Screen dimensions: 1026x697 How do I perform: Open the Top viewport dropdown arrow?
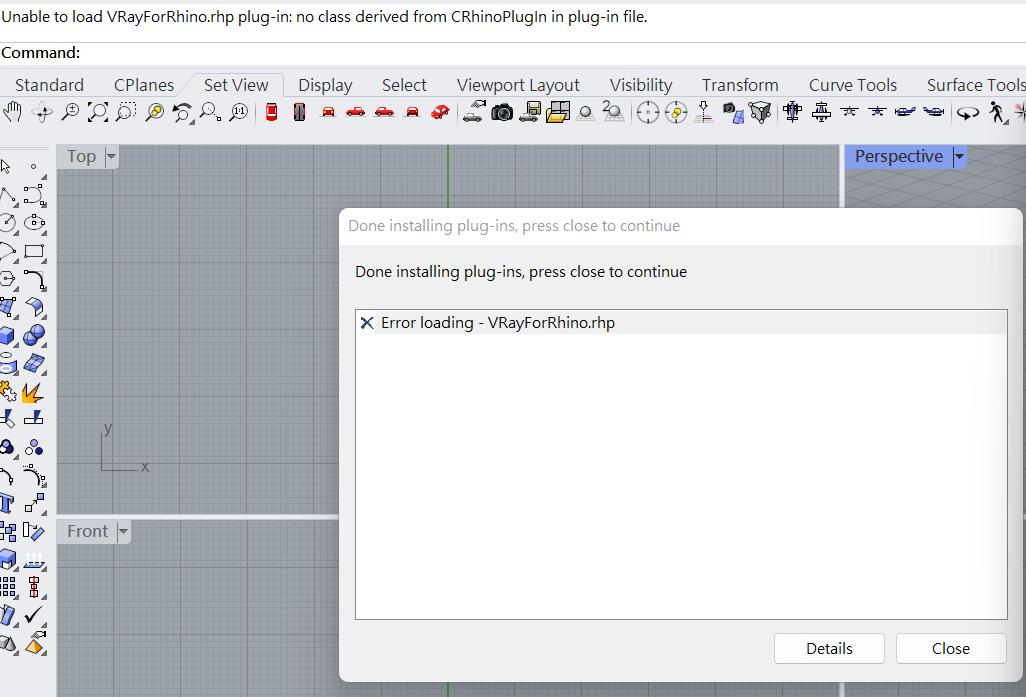(111, 156)
